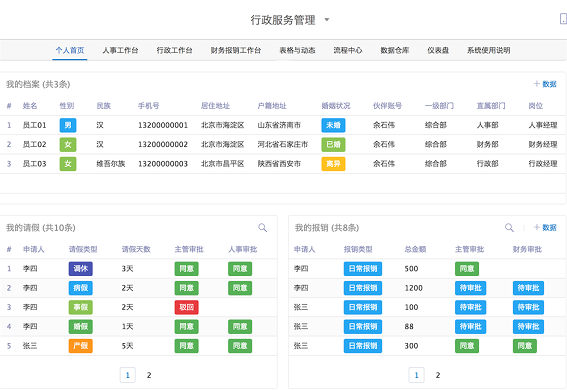This screenshot has width=567, height=390.
Task: Switch to 个人首页 tab
Action: 70,50
